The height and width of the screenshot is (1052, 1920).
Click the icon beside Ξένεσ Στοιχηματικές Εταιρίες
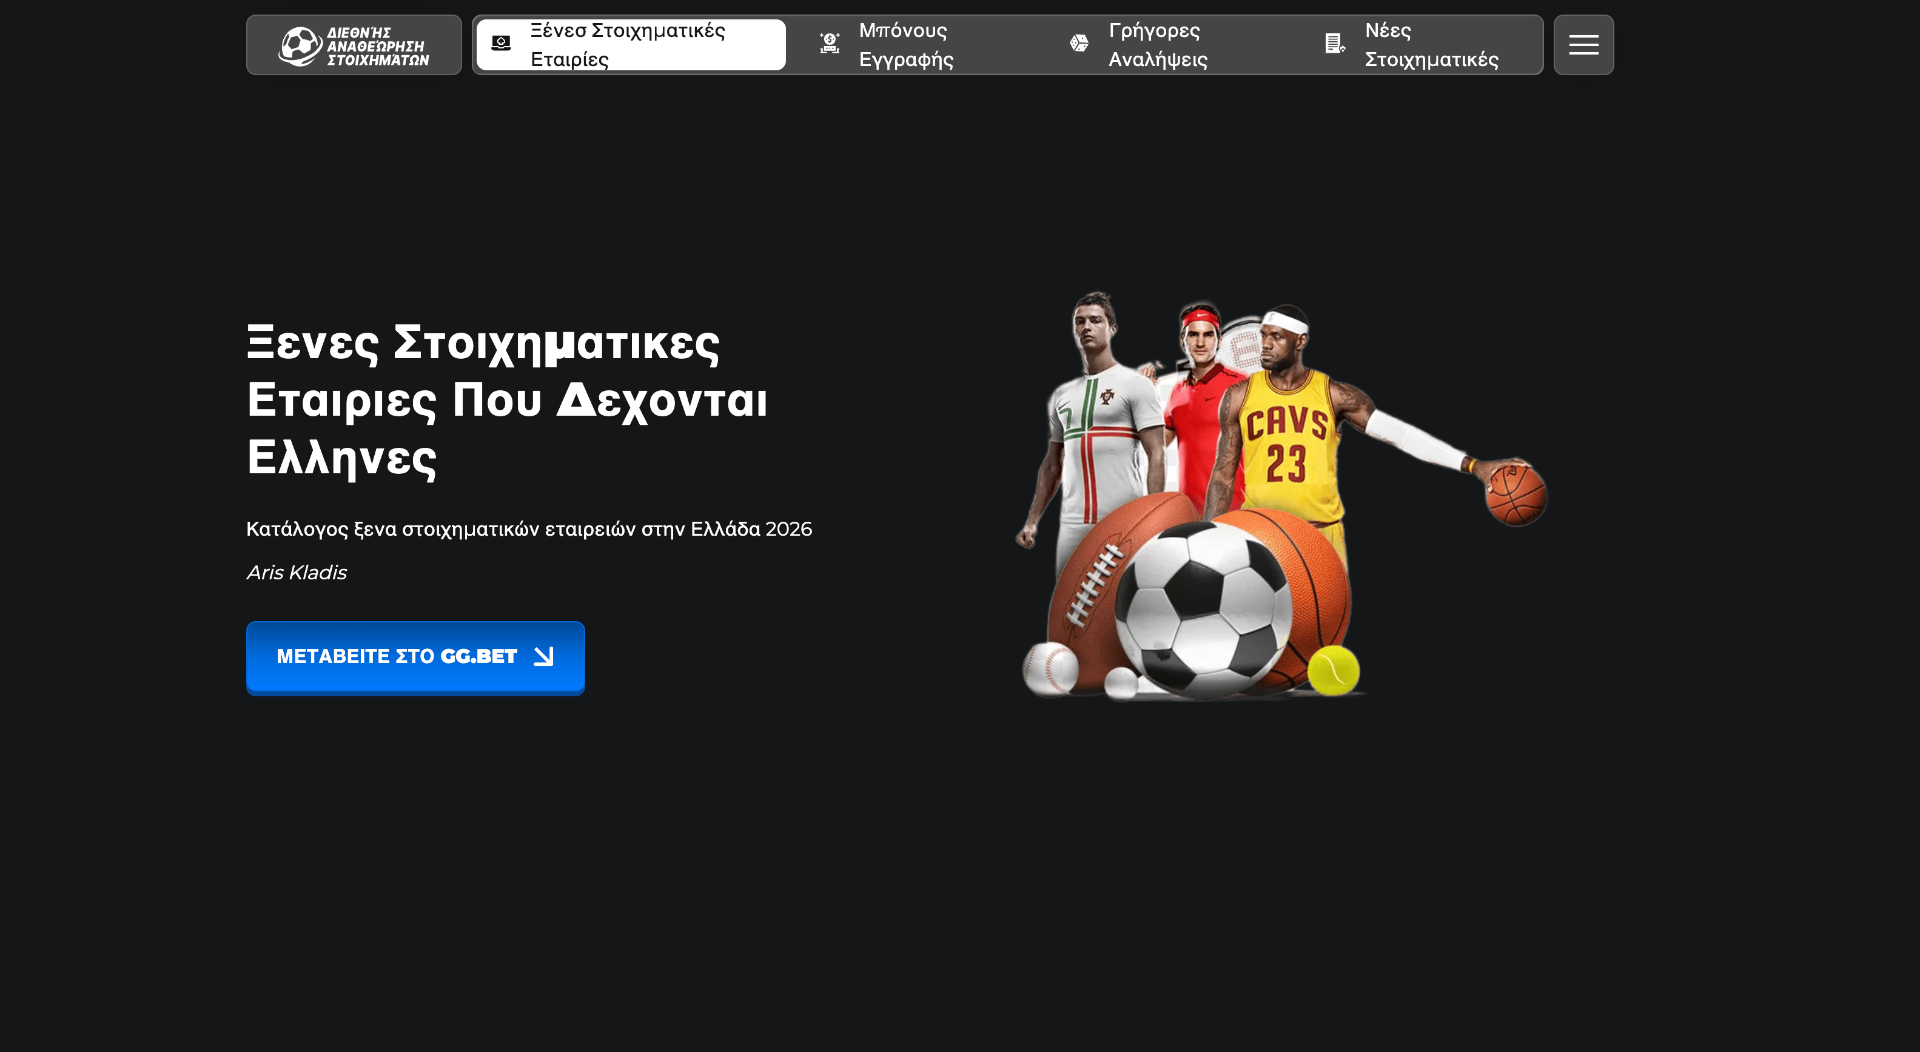501,43
